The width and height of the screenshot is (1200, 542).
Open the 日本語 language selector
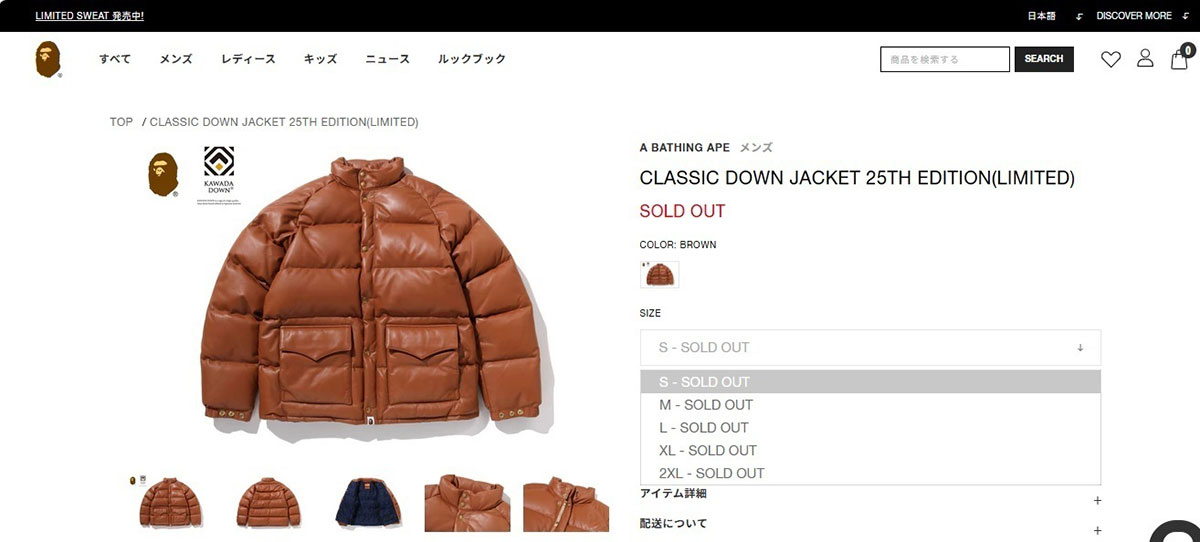1042,16
